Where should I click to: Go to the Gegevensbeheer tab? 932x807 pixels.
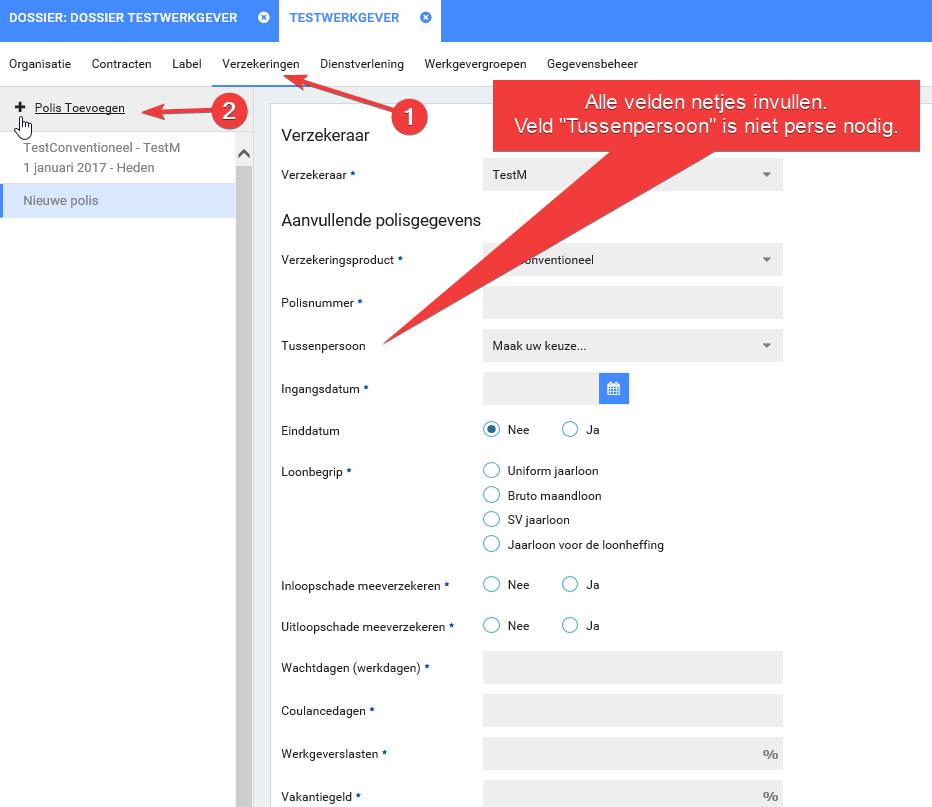point(592,64)
